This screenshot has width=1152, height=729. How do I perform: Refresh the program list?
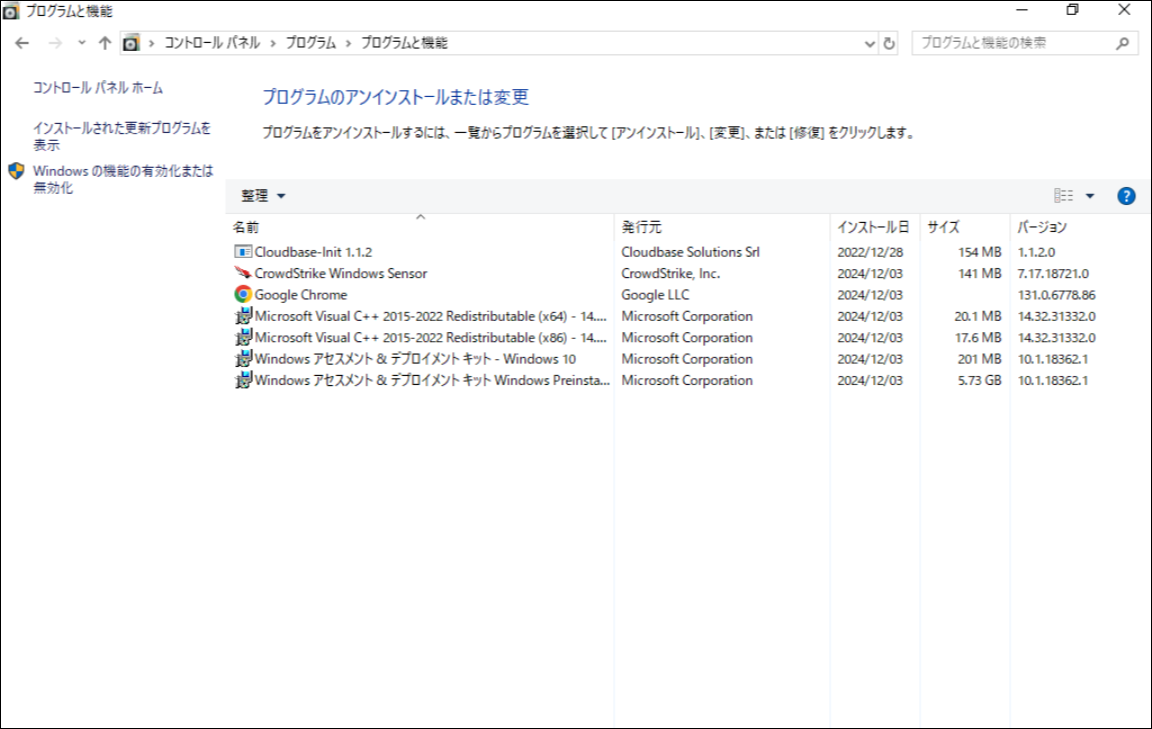(889, 43)
